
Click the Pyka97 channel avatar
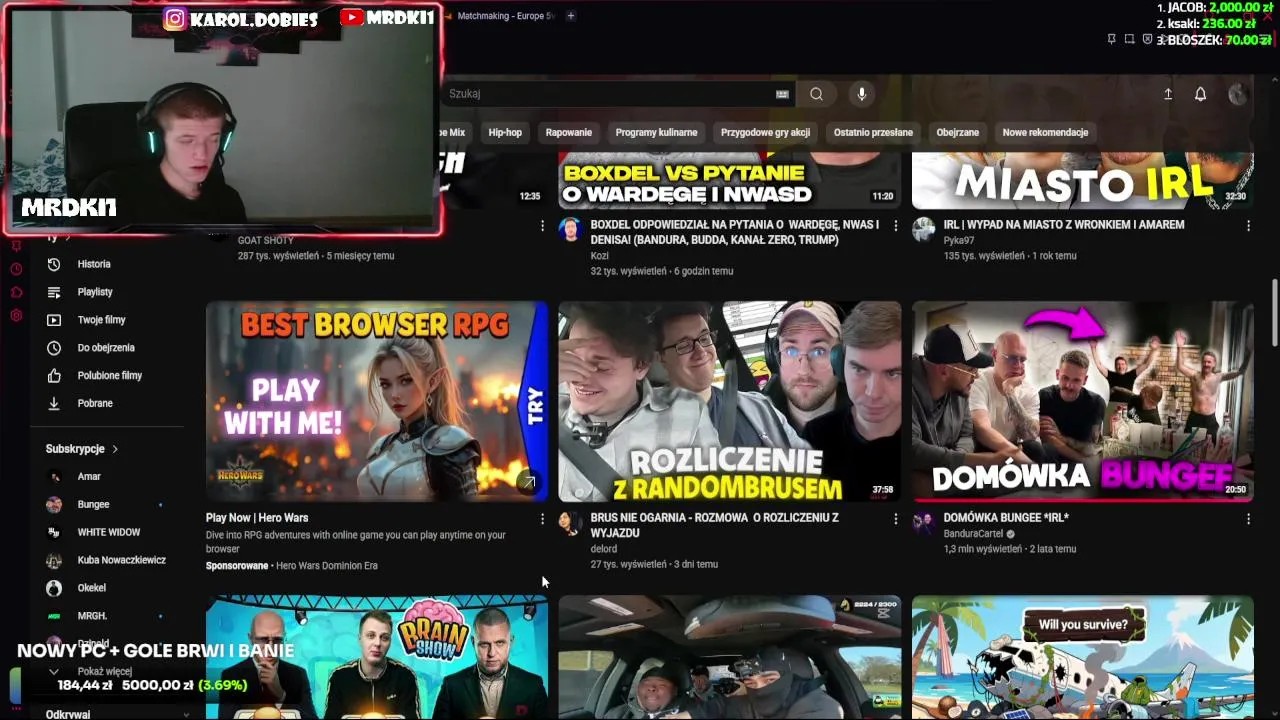[x=923, y=229]
